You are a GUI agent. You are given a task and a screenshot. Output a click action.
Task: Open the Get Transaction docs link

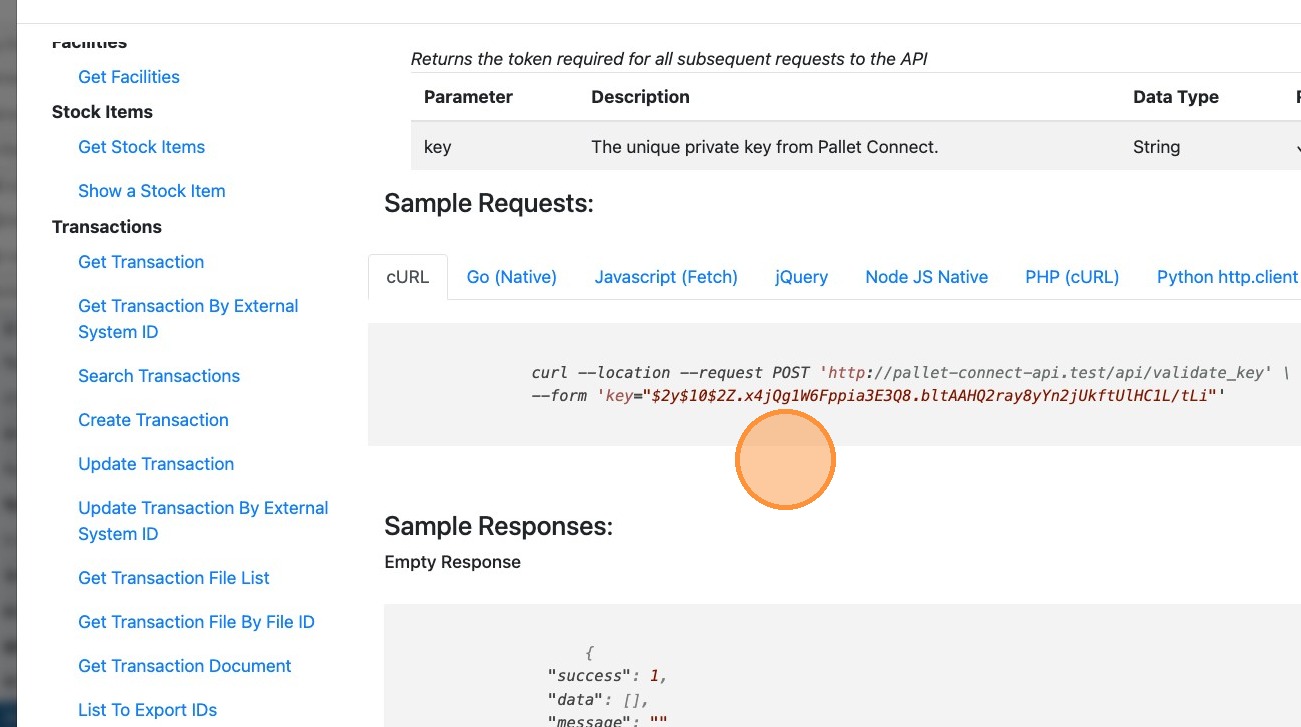click(x=141, y=262)
